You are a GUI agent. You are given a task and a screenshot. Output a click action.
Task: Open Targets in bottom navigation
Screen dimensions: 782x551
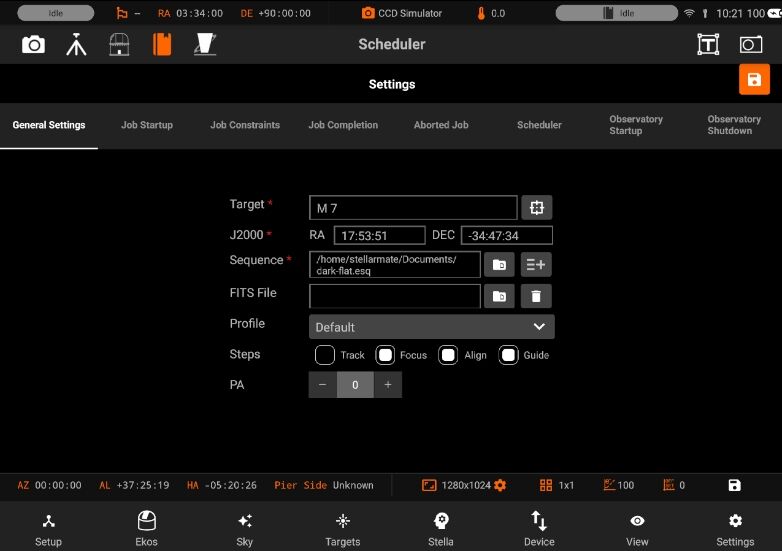point(343,529)
